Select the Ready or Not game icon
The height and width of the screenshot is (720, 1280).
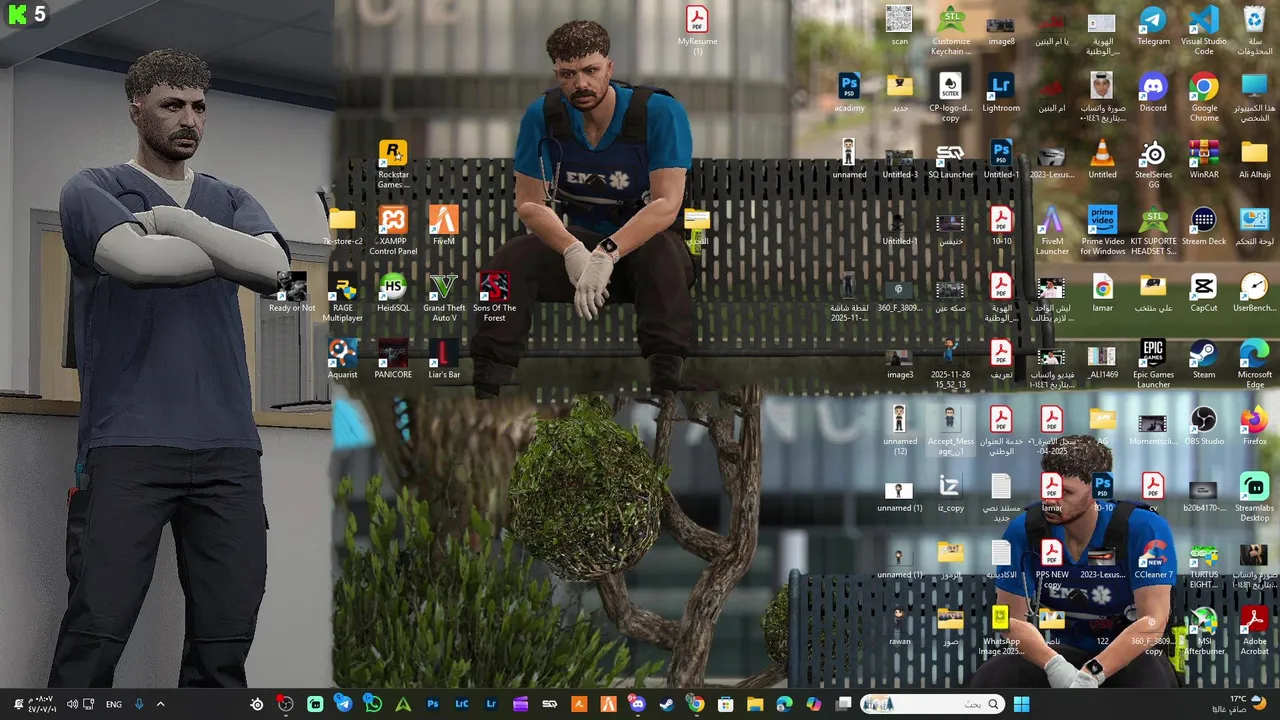coord(292,293)
